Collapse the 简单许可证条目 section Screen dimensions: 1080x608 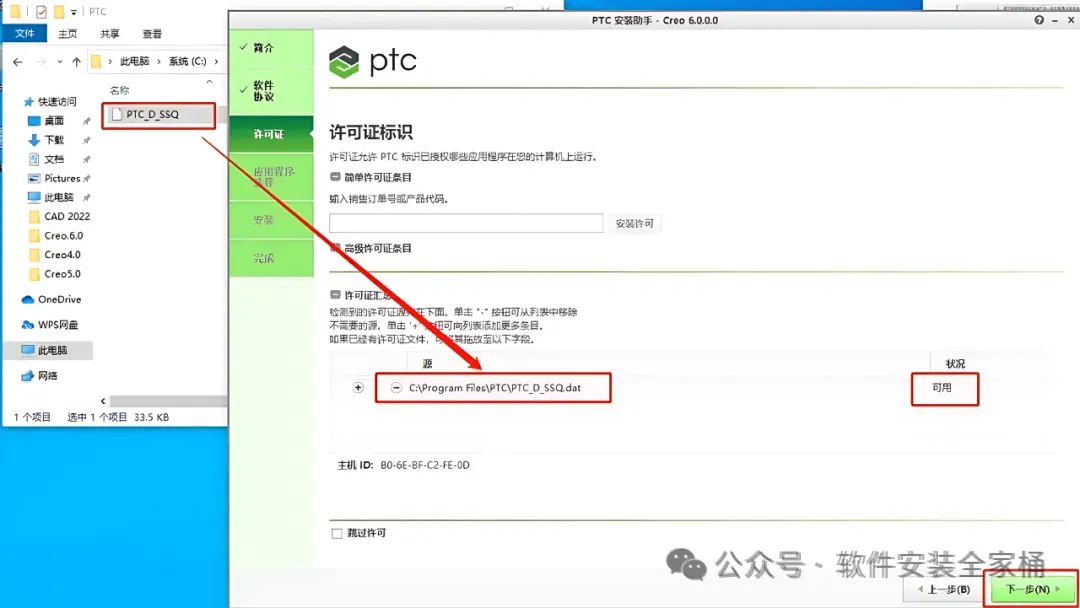coord(335,177)
